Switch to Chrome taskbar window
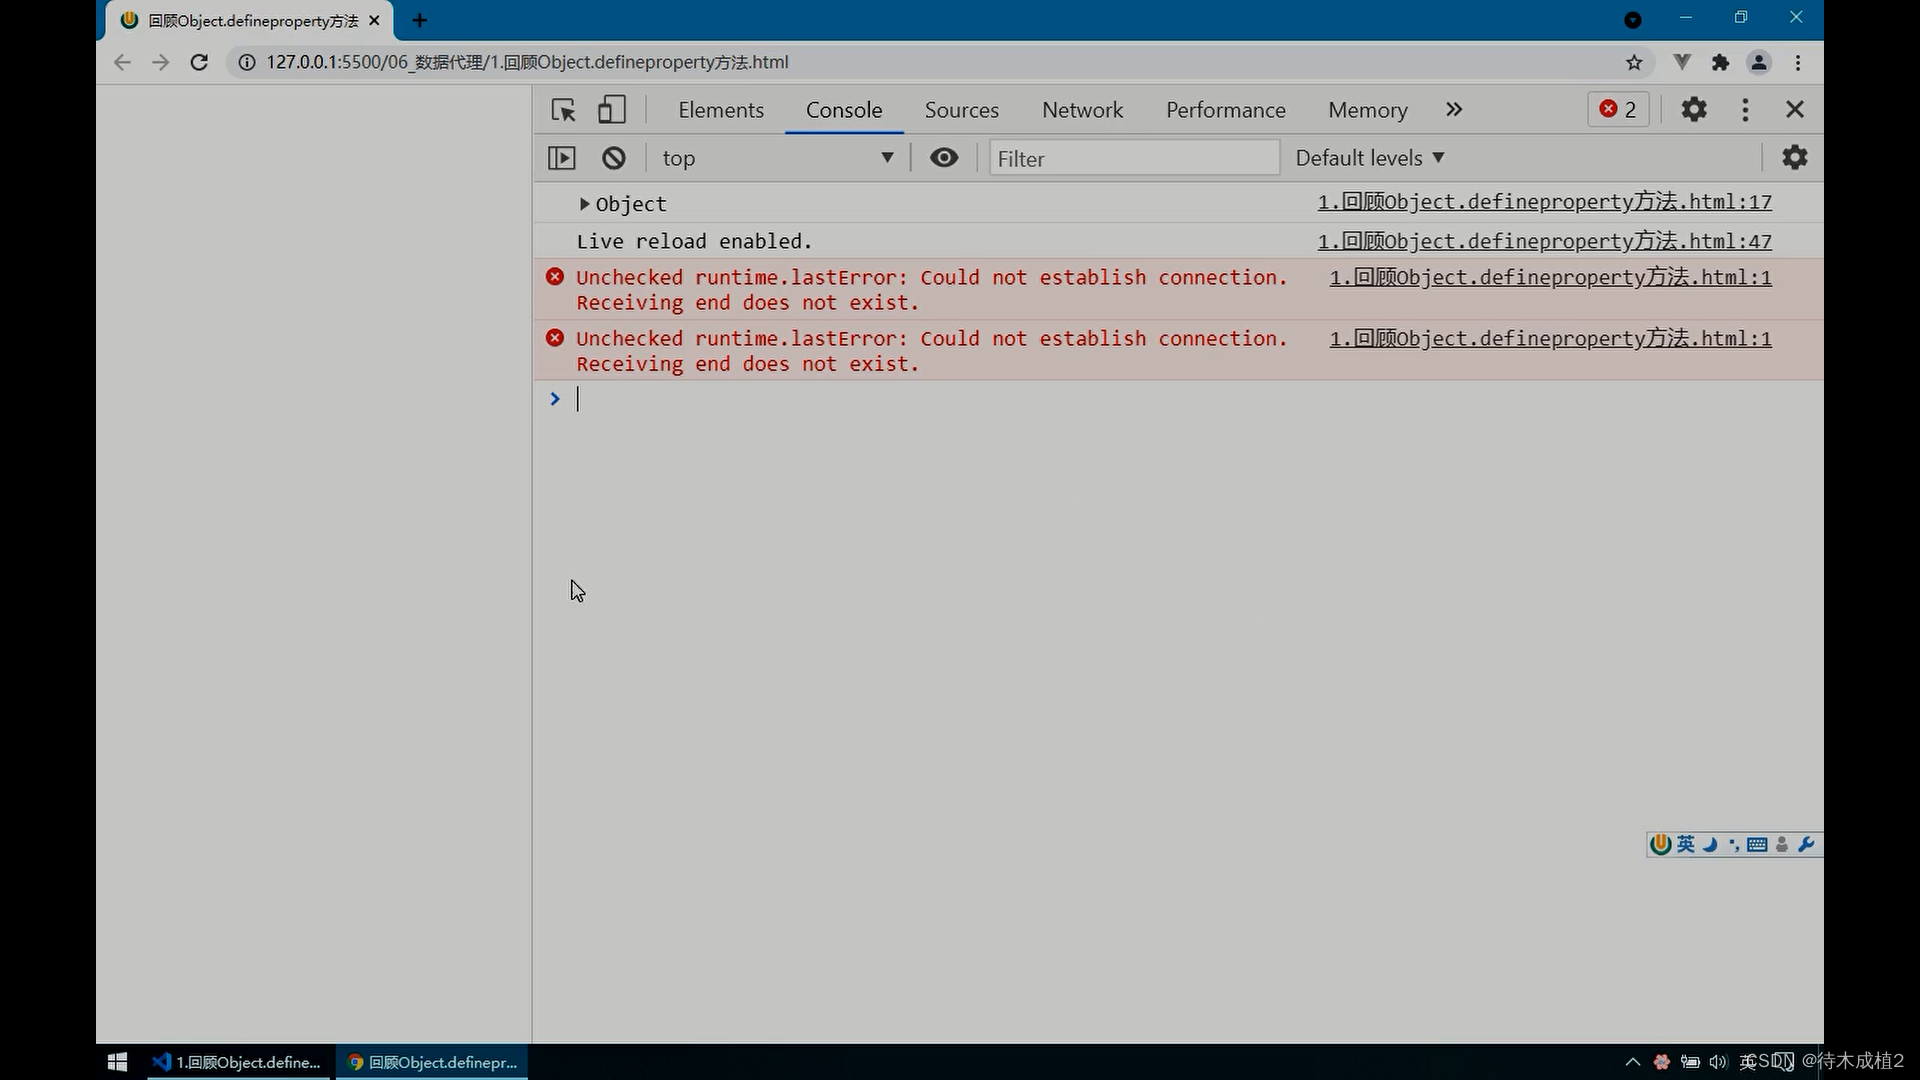This screenshot has width=1920, height=1080. [x=432, y=1062]
